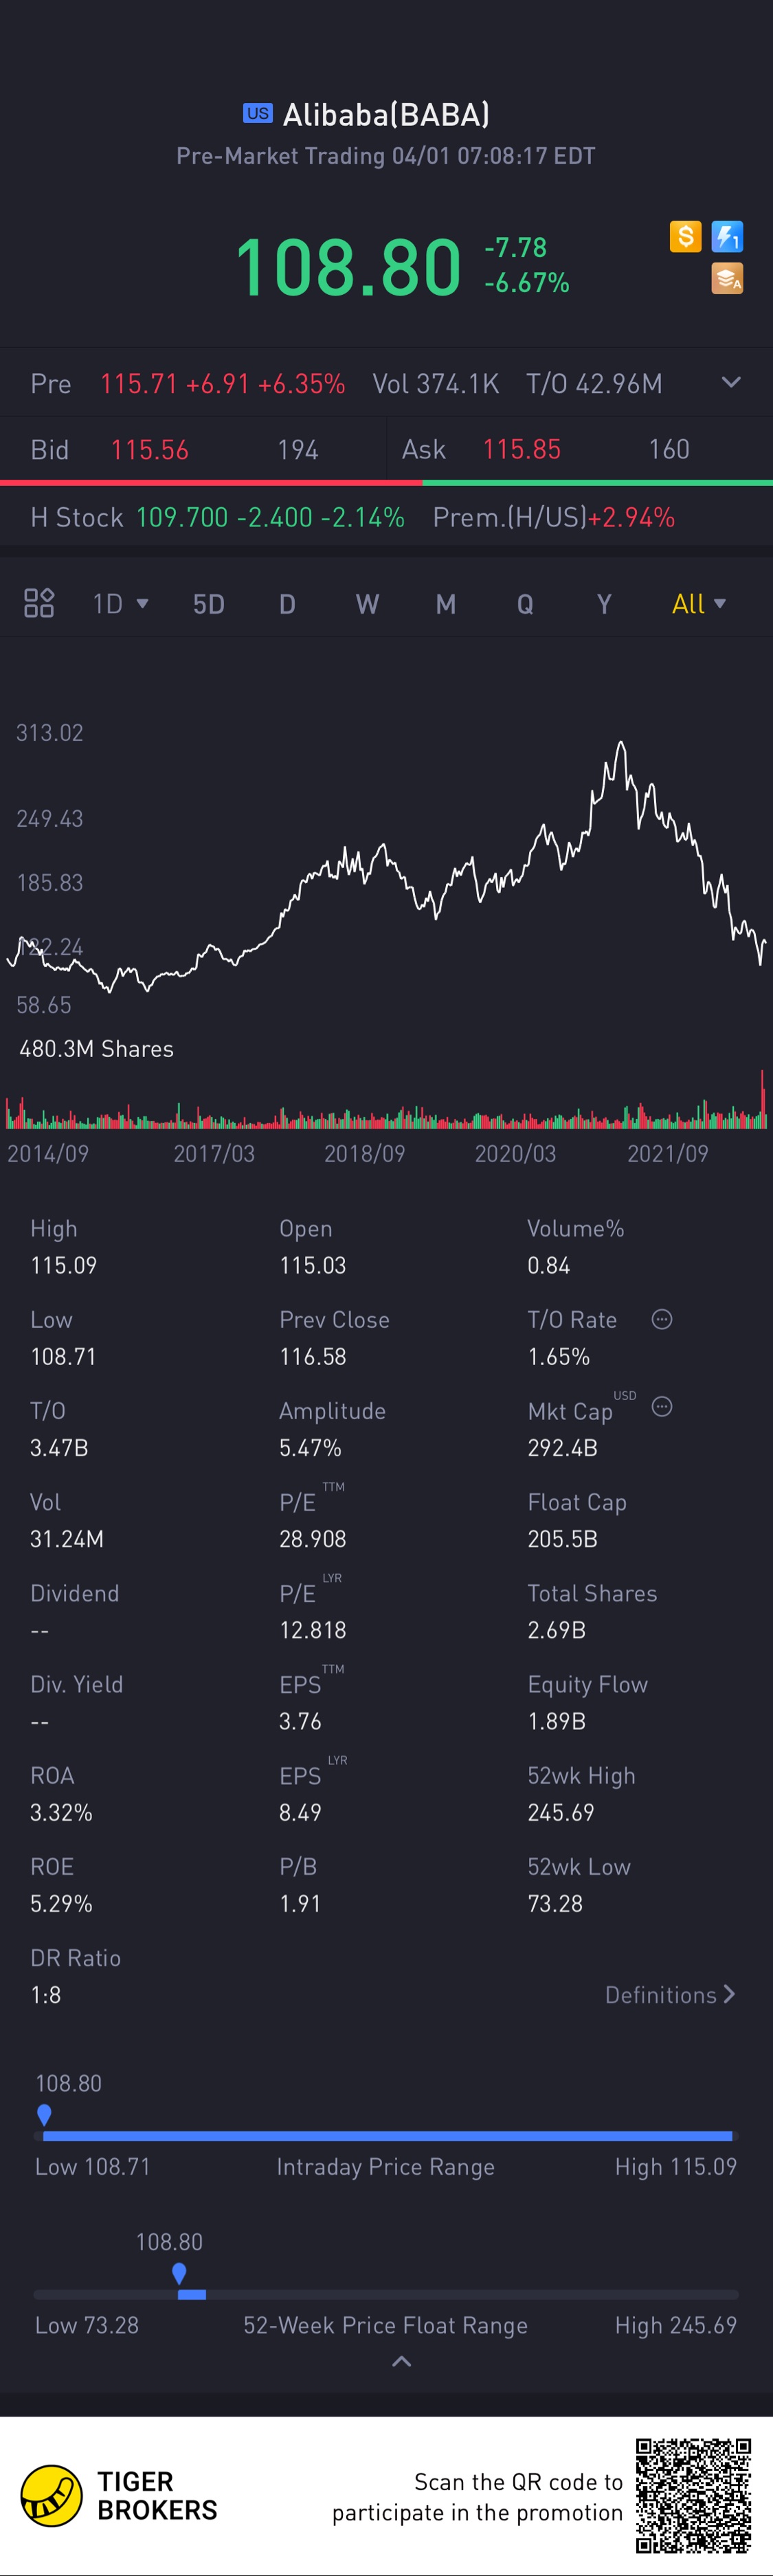
Task: Open the All range dropdown
Action: (698, 604)
